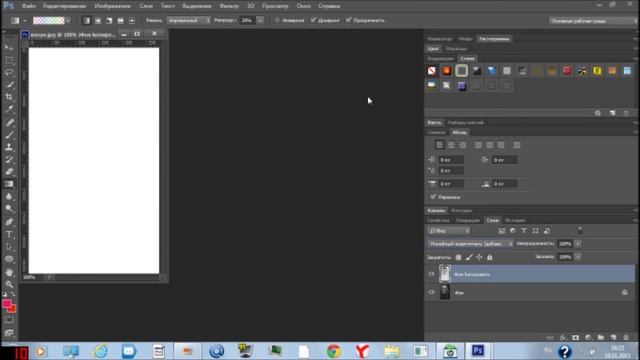640x360 pixels.
Task: Select the Gradient tool in the toolbox
Action: point(9,184)
